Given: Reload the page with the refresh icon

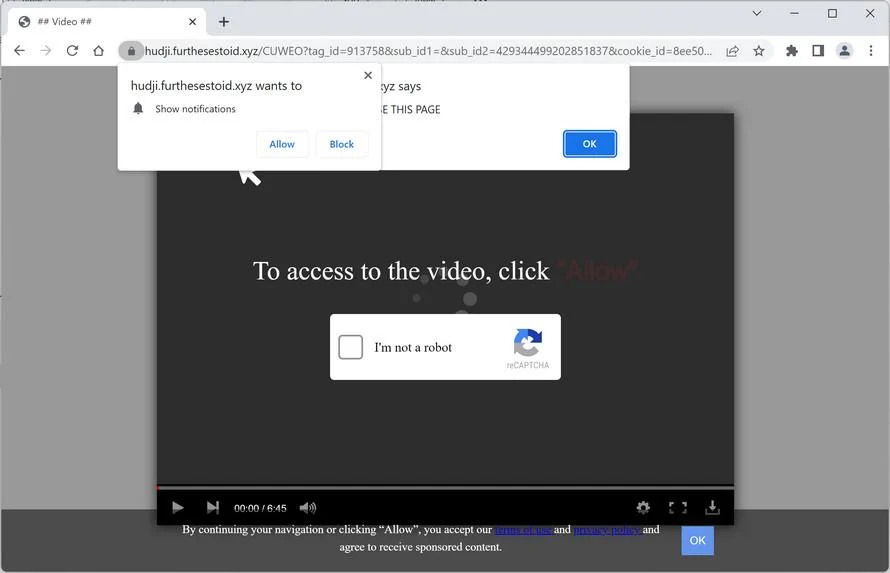Looking at the screenshot, I should point(72,50).
